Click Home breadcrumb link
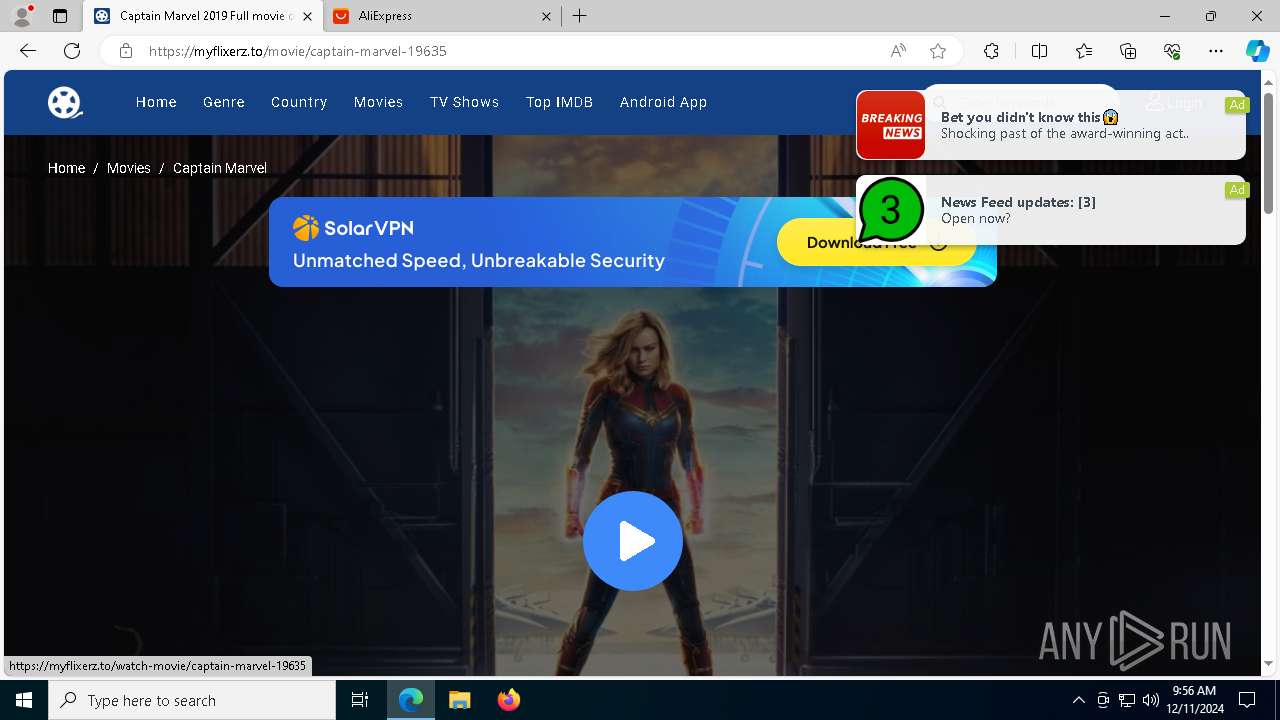1280x720 pixels. [x=66, y=168]
